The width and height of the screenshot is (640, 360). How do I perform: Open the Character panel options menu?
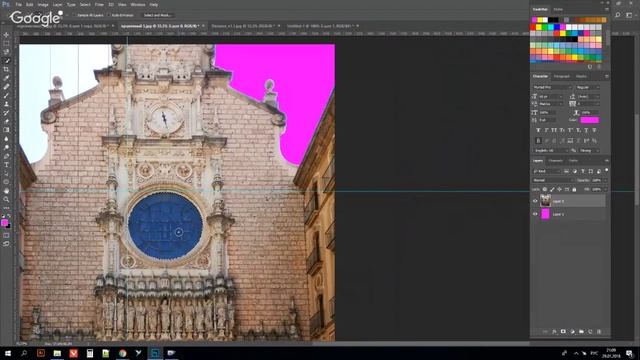[607, 76]
